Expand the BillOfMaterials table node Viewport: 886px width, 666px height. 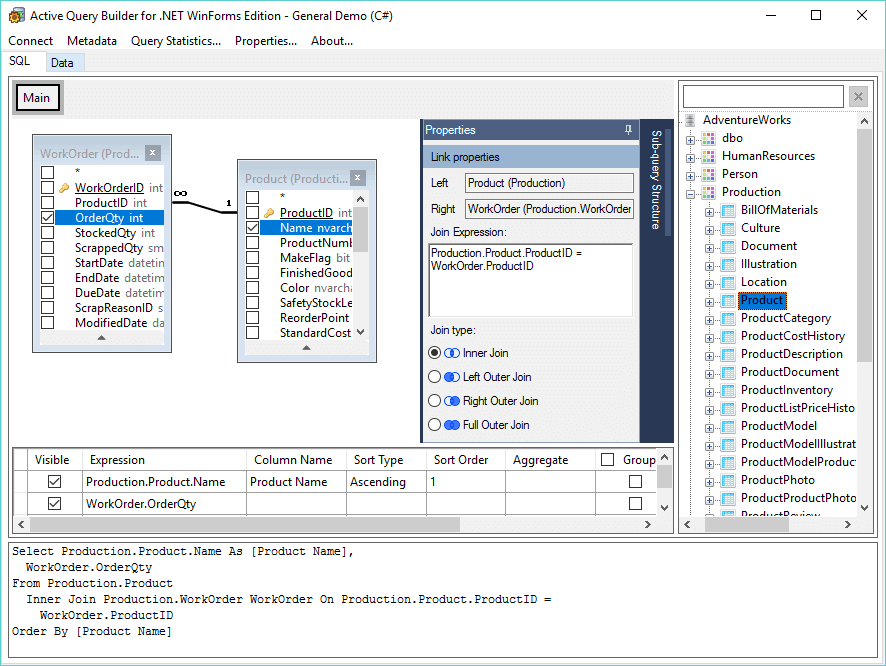click(x=709, y=212)
